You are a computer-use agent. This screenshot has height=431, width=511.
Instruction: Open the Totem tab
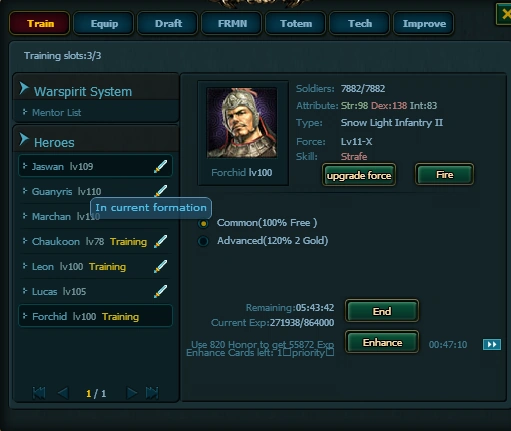pos(296,23)
